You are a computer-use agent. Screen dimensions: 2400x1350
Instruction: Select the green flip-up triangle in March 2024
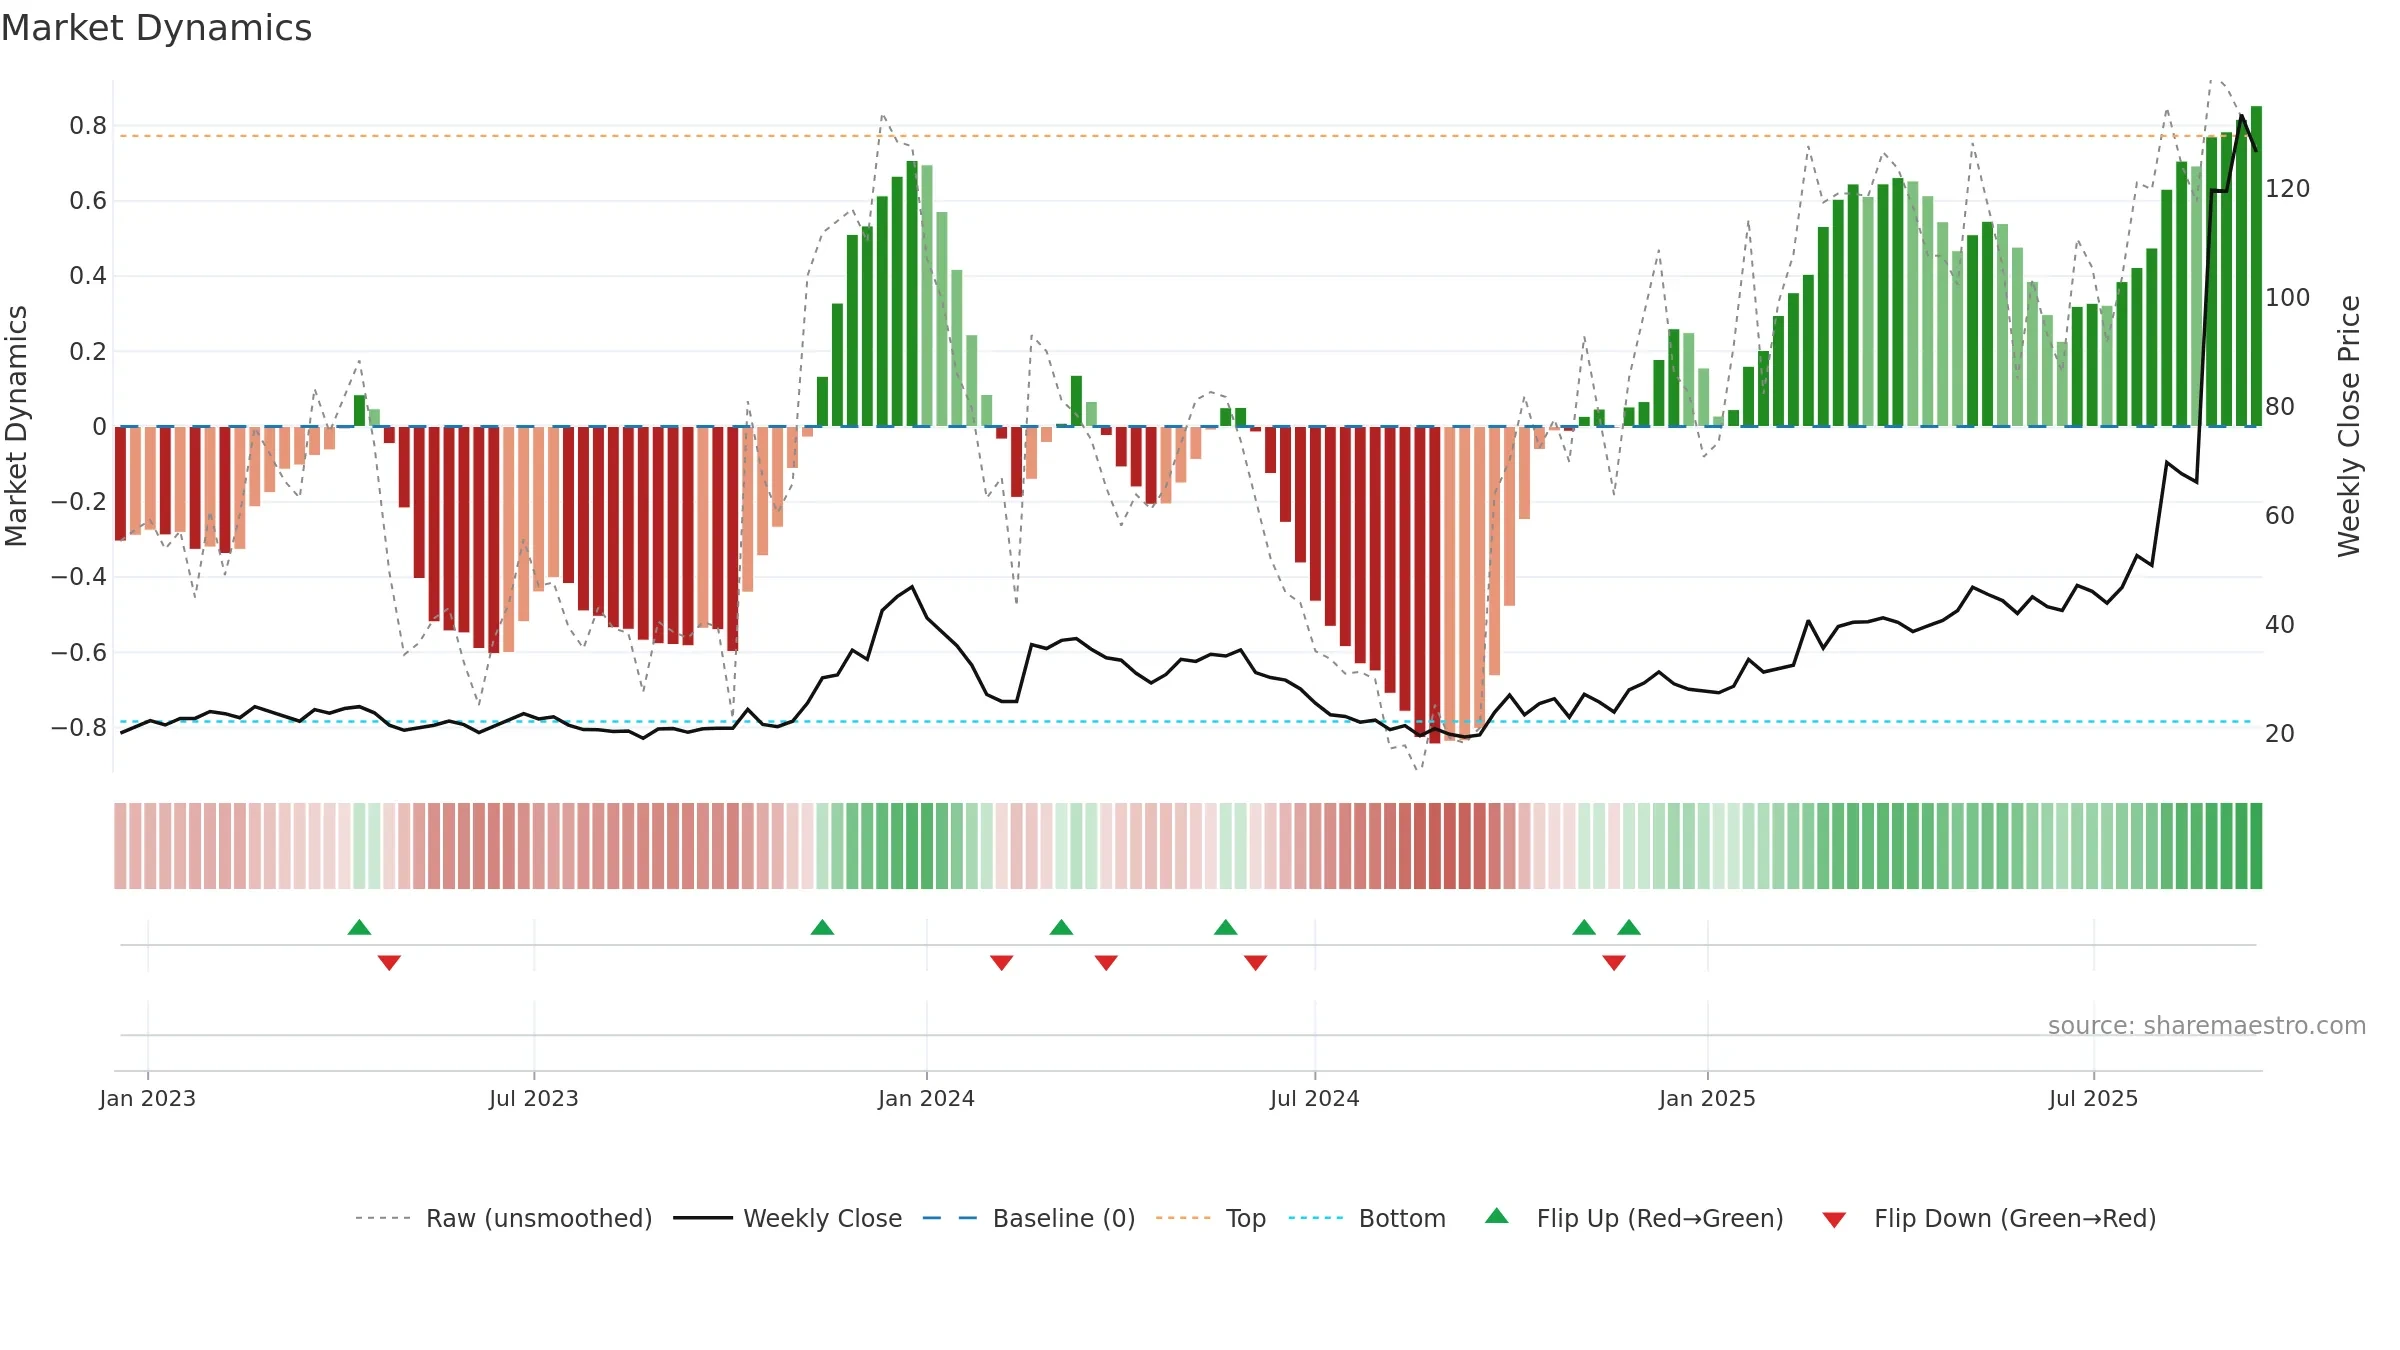point(1061,927)
